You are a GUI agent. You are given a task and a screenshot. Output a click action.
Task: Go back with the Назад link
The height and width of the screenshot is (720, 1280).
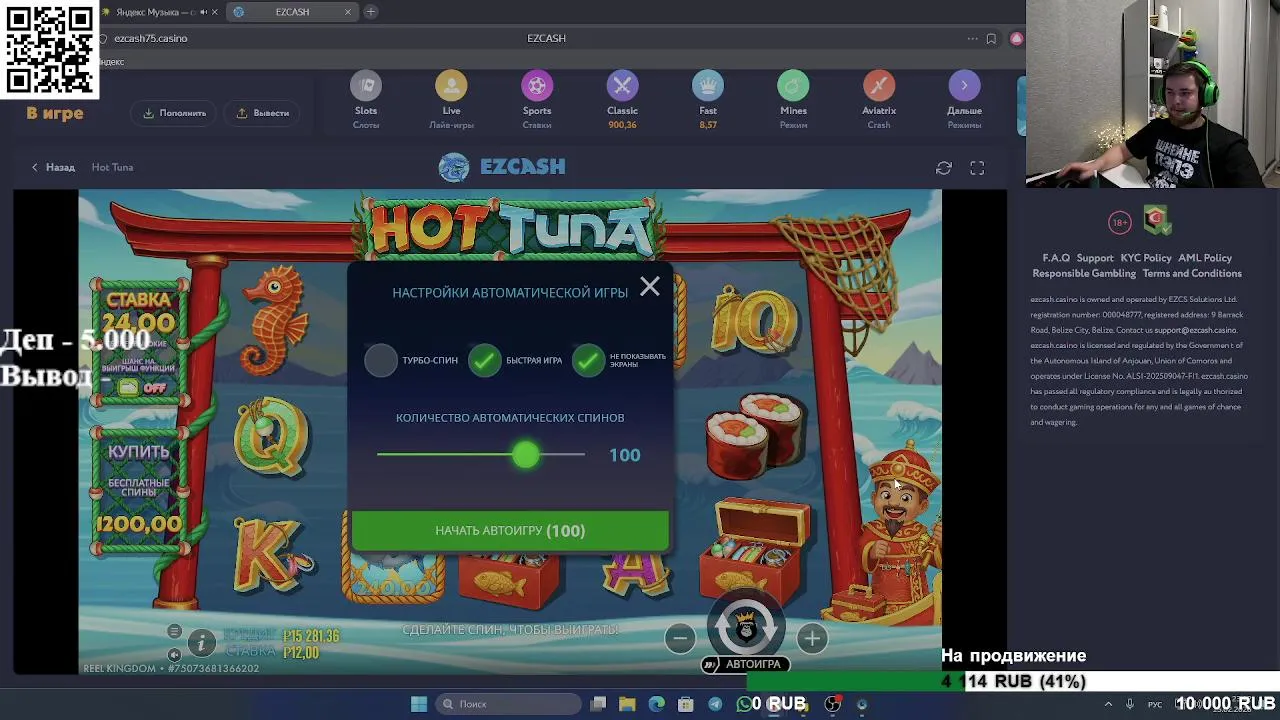pyautogui.click(x=53, y=167)
